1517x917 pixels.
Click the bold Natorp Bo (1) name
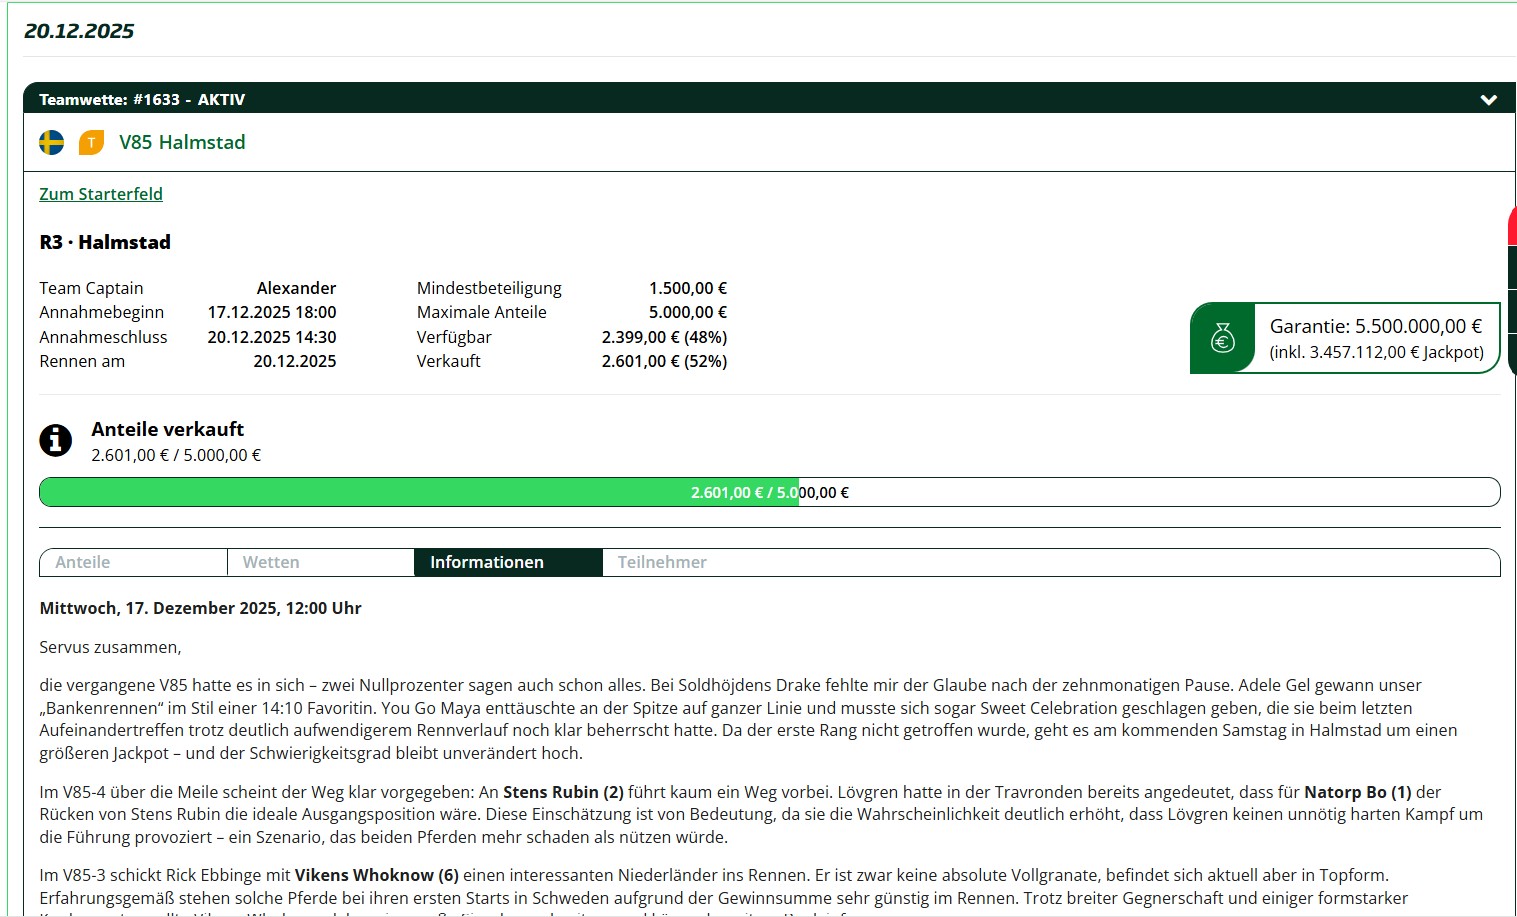pos(1357,792)
